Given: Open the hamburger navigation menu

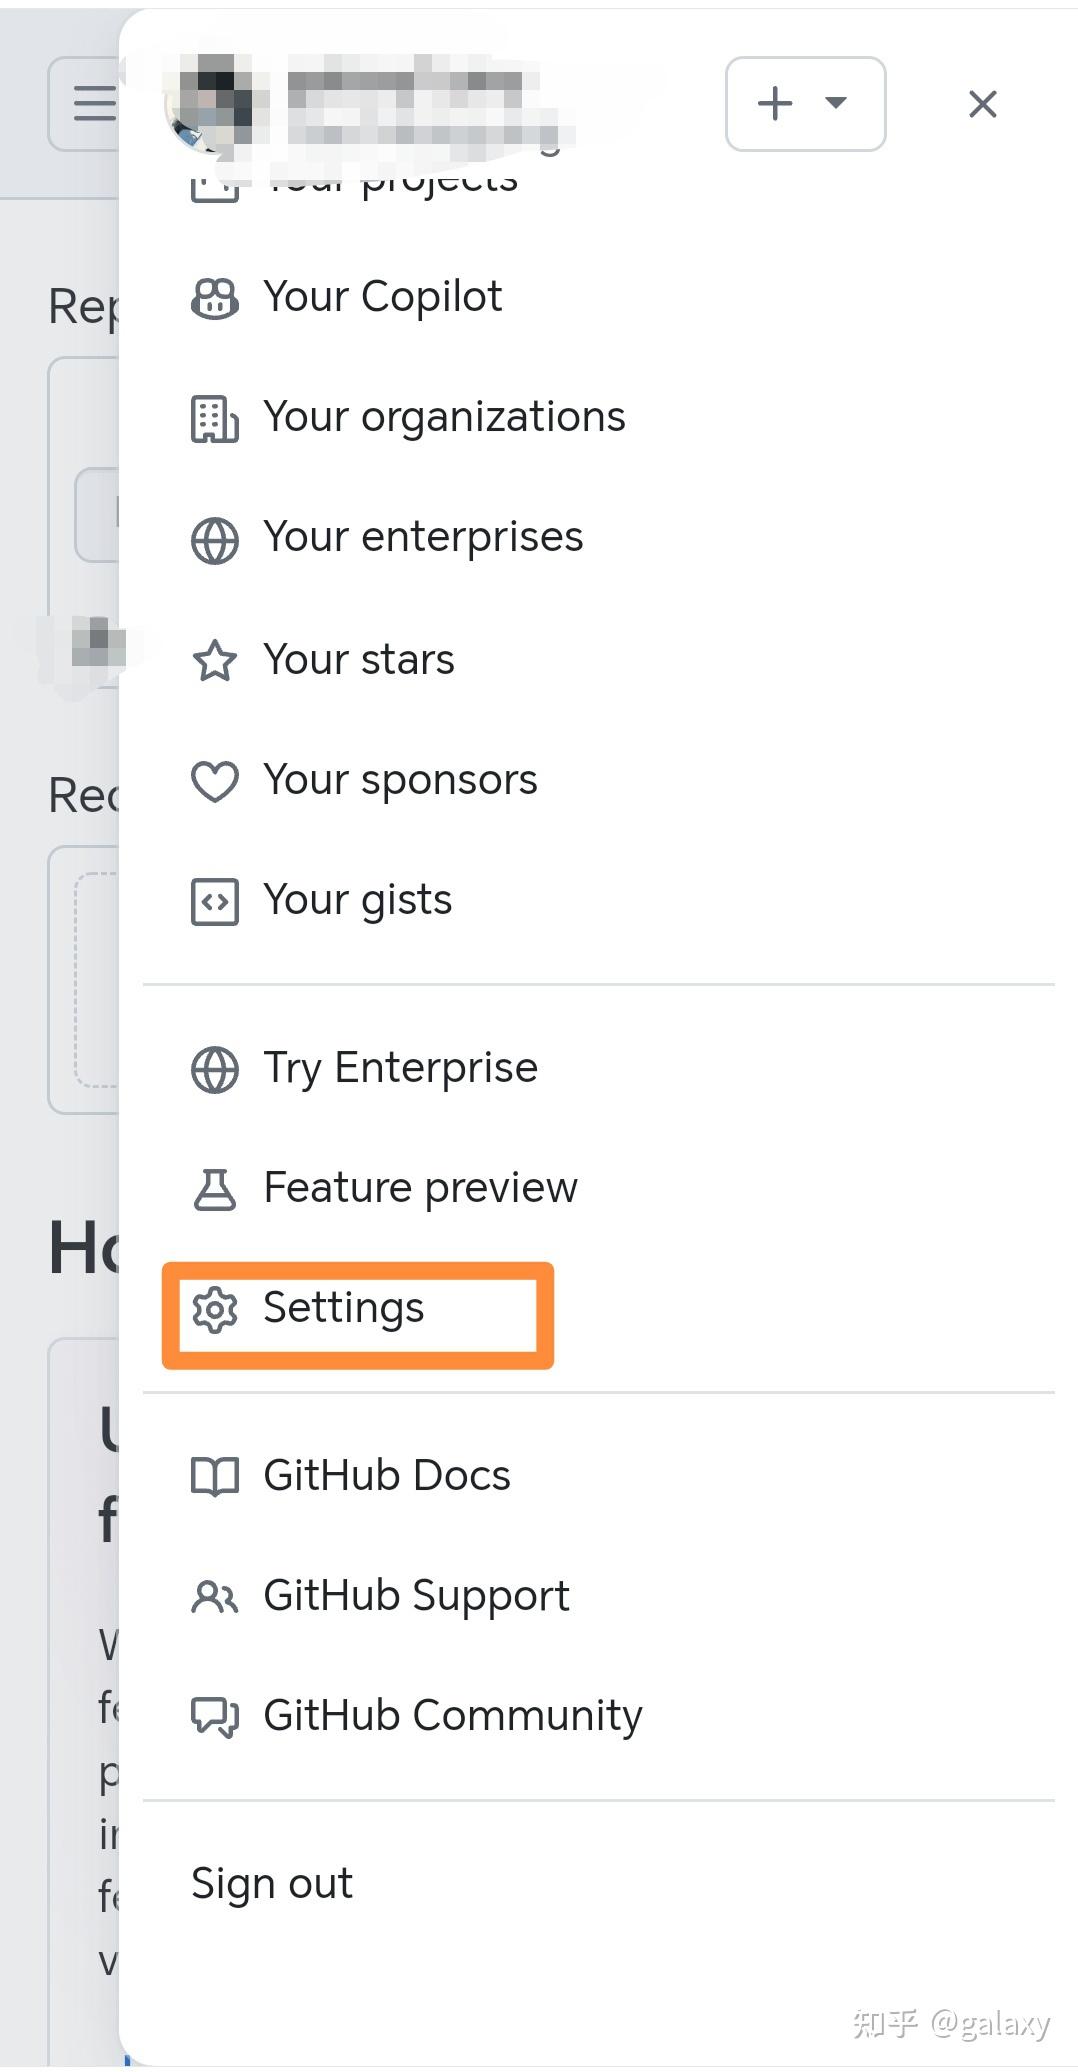Looking at the screenshot, I should 92,104.
